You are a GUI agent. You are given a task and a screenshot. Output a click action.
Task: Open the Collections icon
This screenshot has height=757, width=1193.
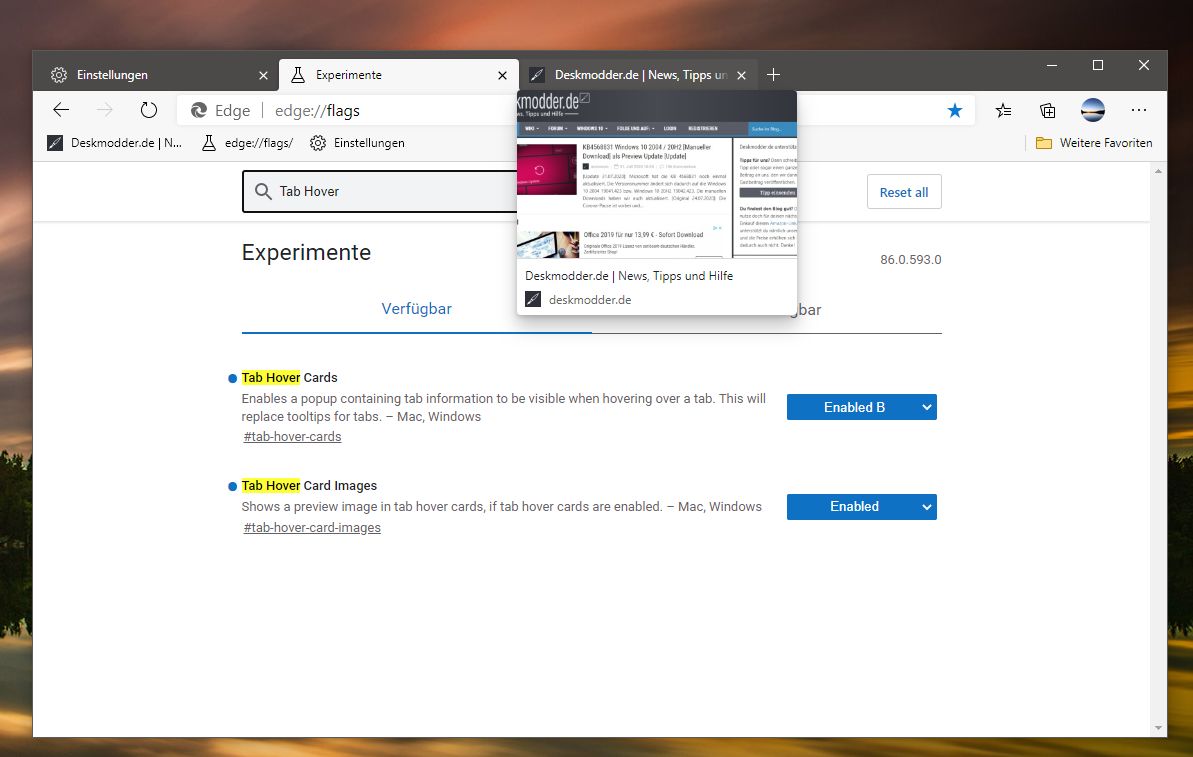[1048, 111]
